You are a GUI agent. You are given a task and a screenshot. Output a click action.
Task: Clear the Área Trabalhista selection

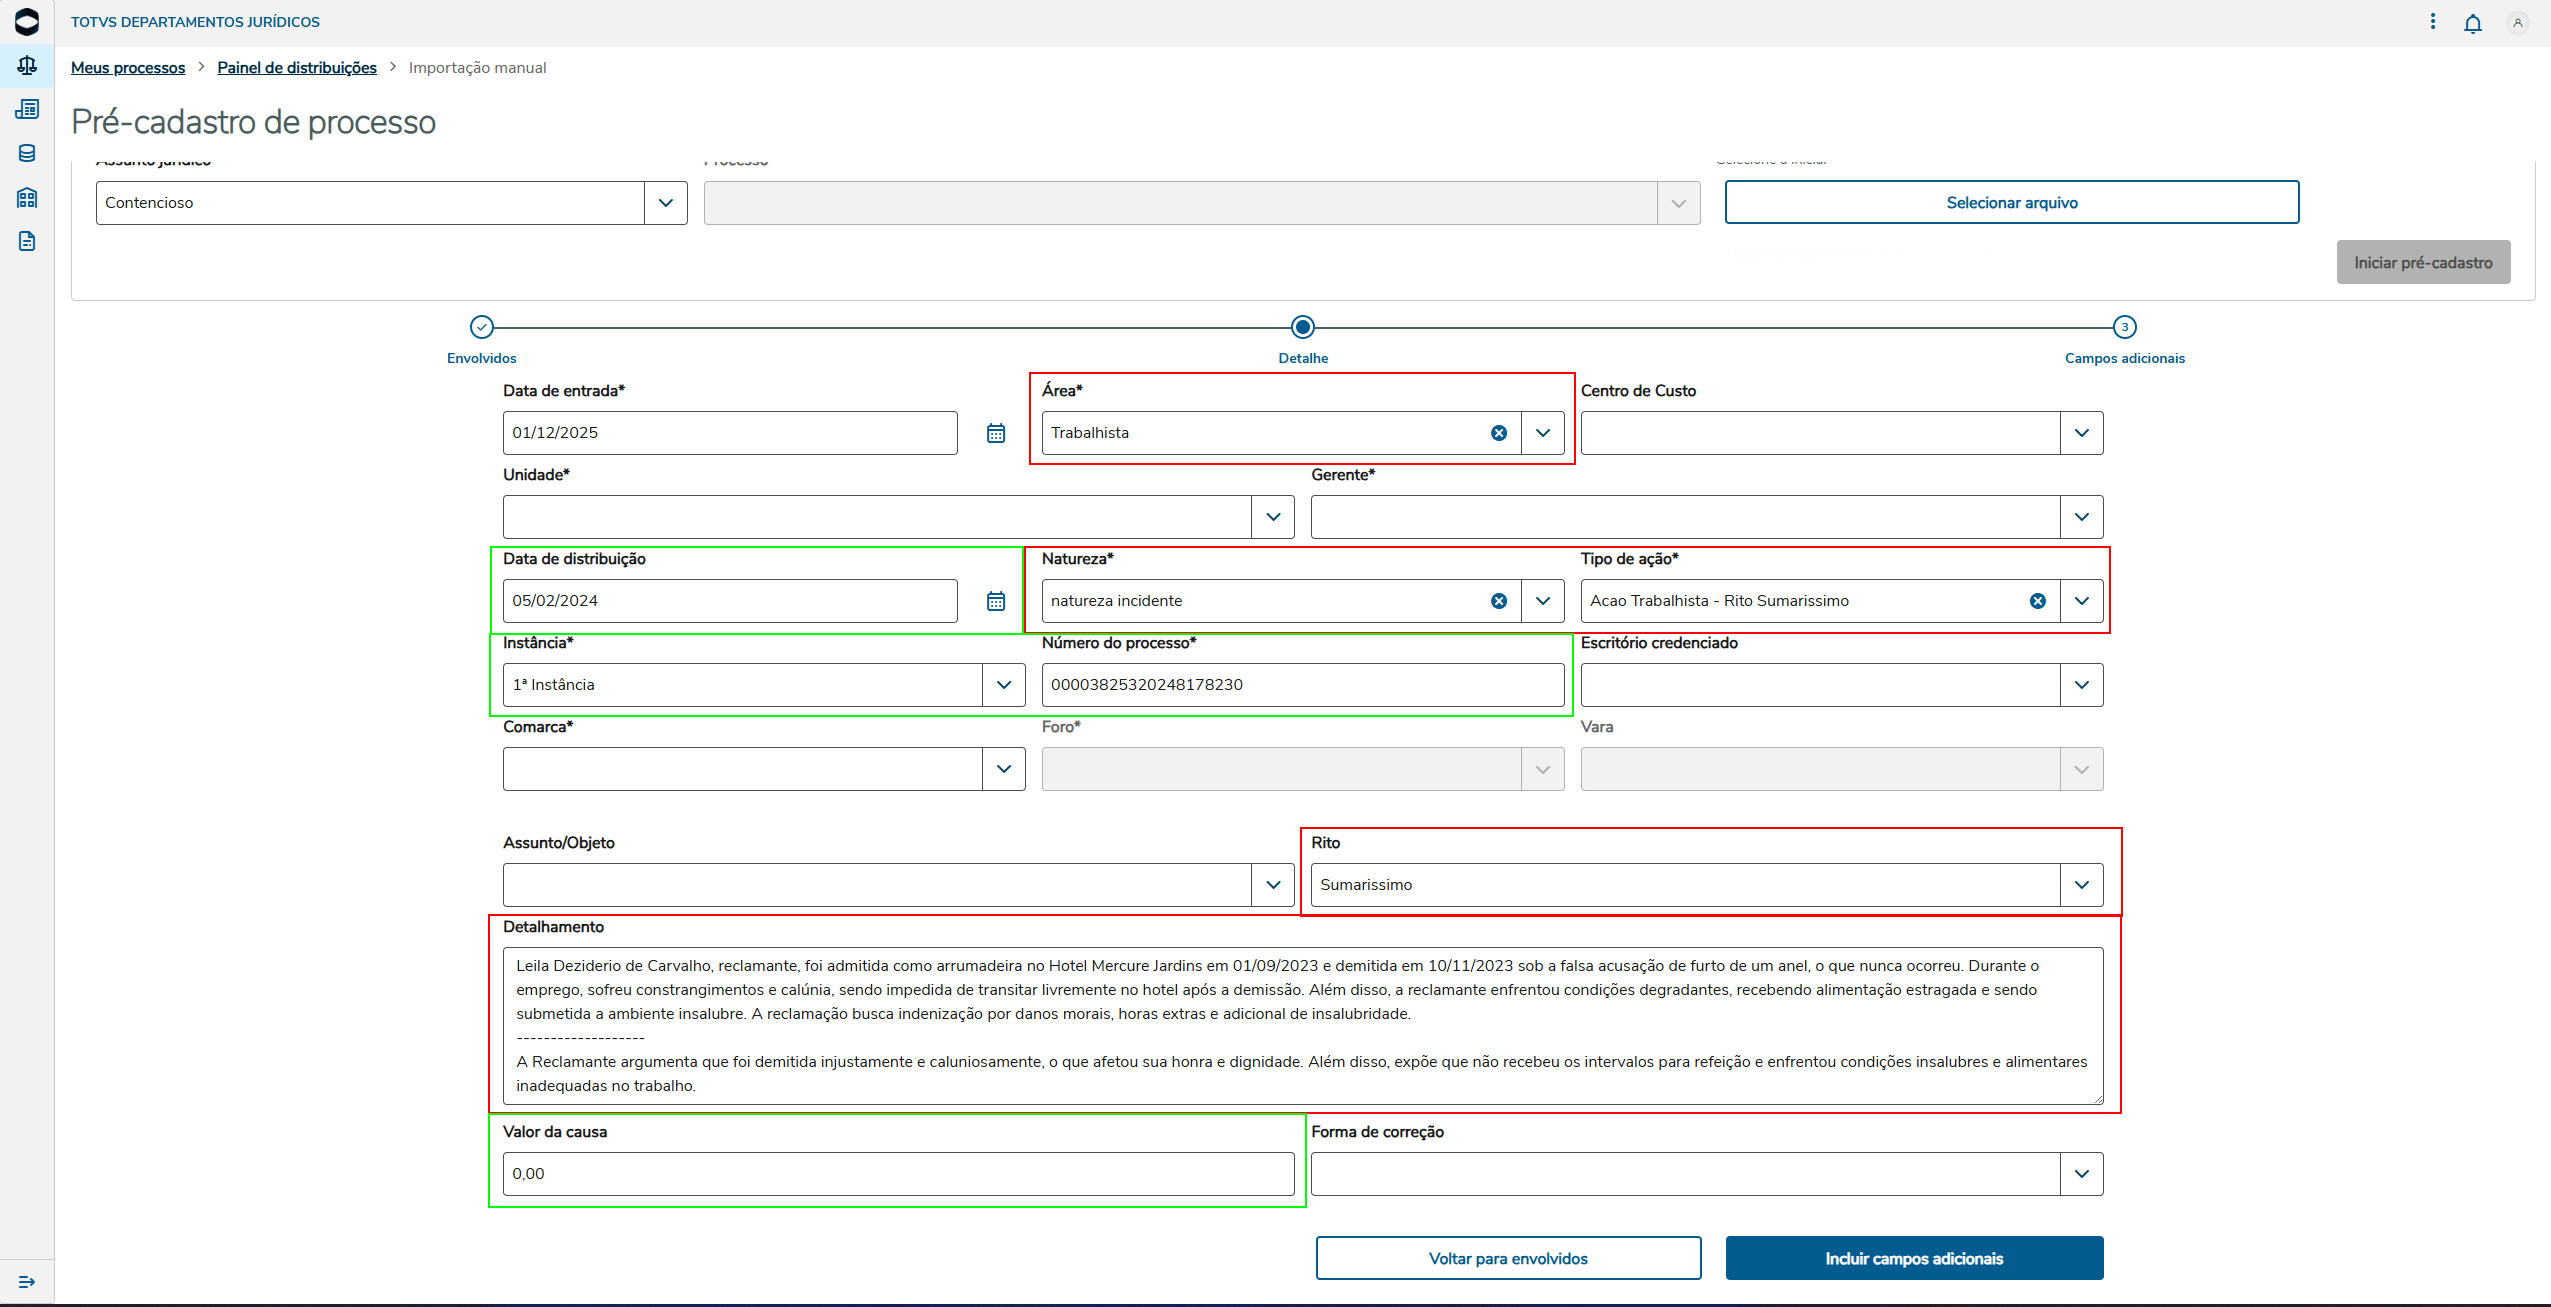1498,433
